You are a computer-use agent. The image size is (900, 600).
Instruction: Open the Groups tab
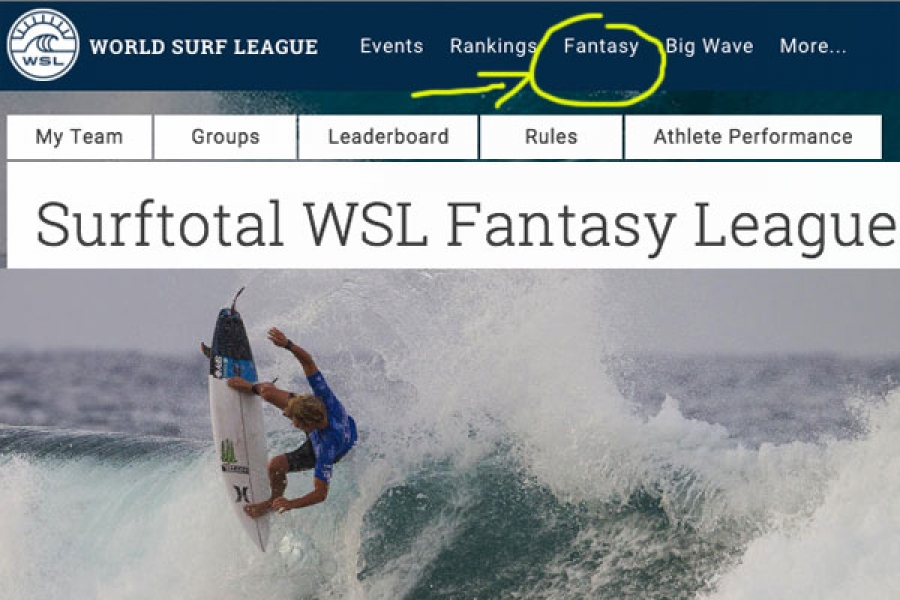pos(226,137)
